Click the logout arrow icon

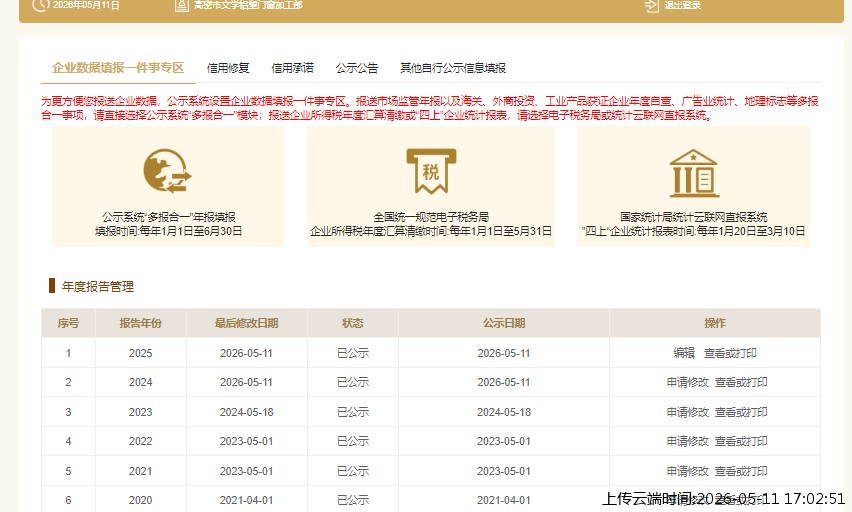pos(651,5)
